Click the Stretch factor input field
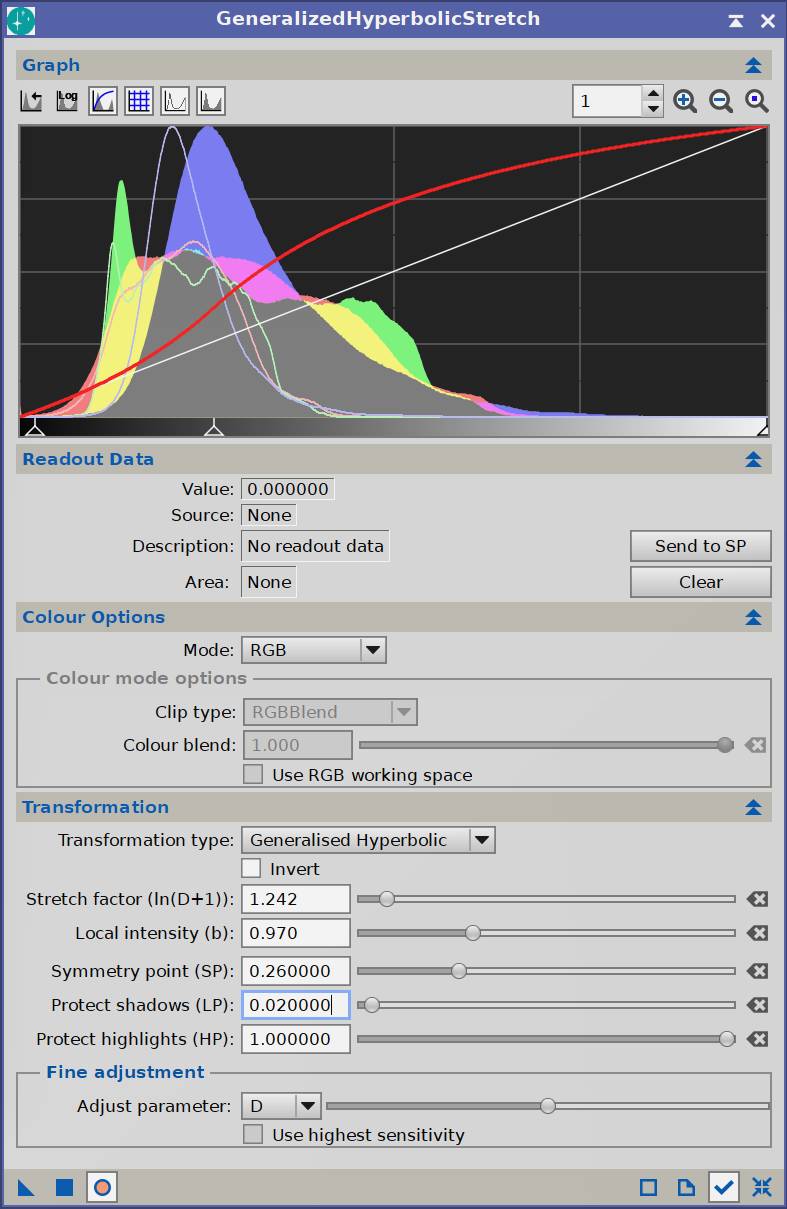The width and height of the screenshot is (787, 1209). click(296, 899)
